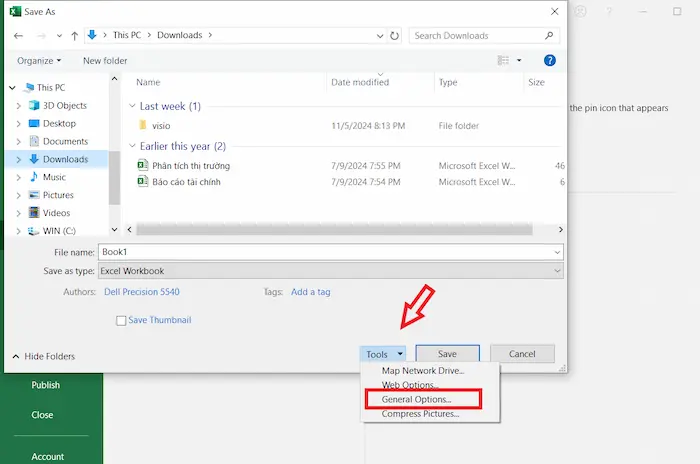Expand the 3D Objects tree node
The width and height of the screenshot is (700, 464).
[x=18, y=106]
